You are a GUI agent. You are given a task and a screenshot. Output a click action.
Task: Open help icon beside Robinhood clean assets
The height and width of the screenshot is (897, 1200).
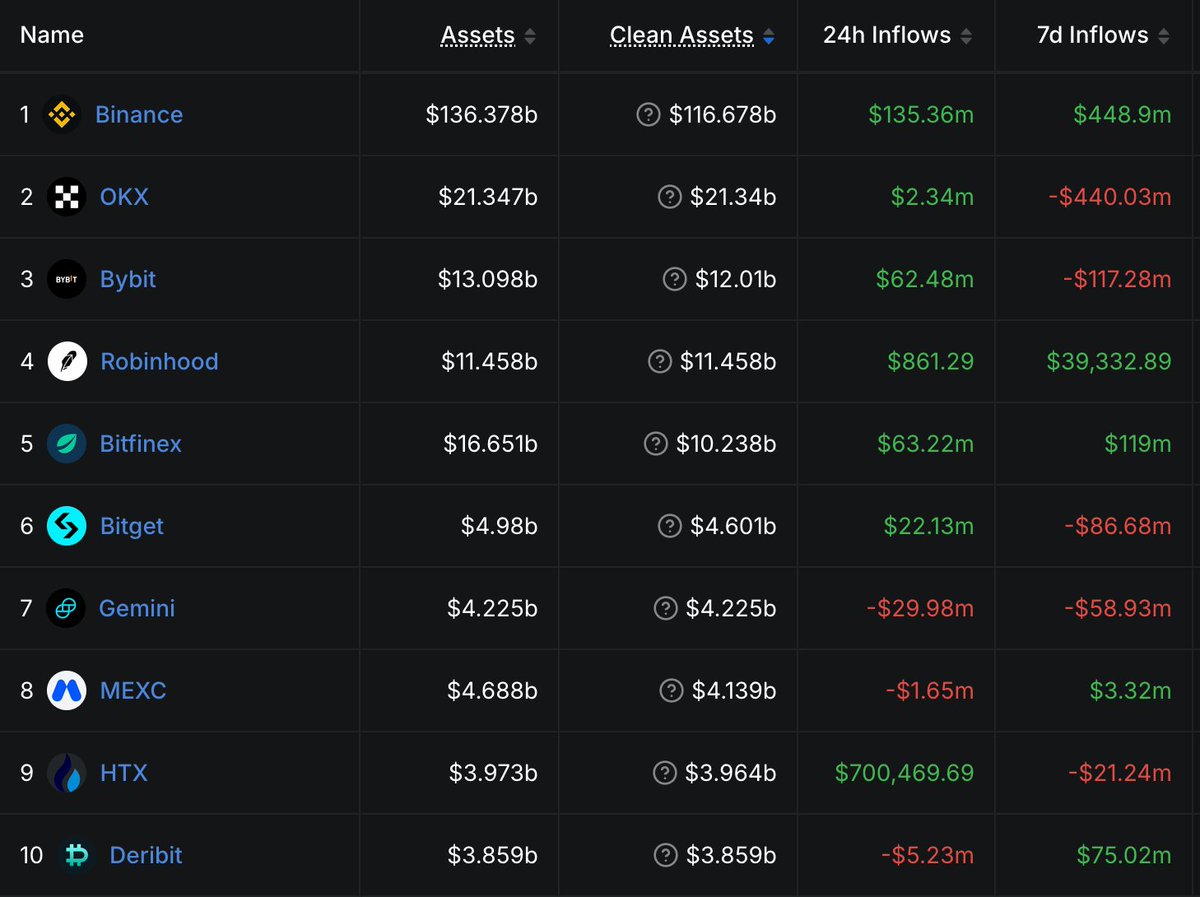point(660,361)
